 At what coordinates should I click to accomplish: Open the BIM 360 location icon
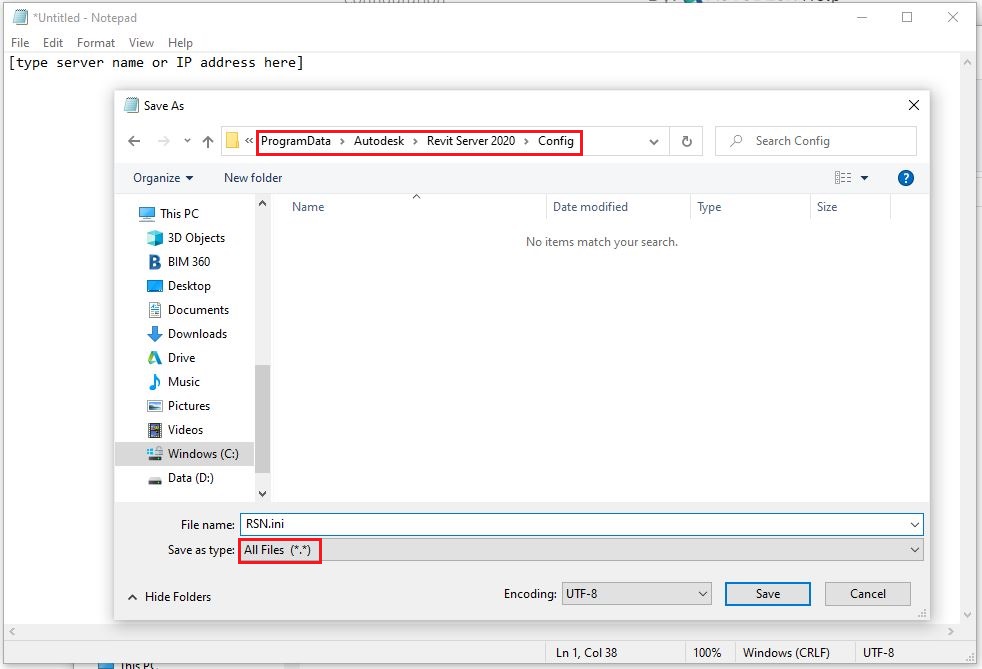tap(154, 262)
